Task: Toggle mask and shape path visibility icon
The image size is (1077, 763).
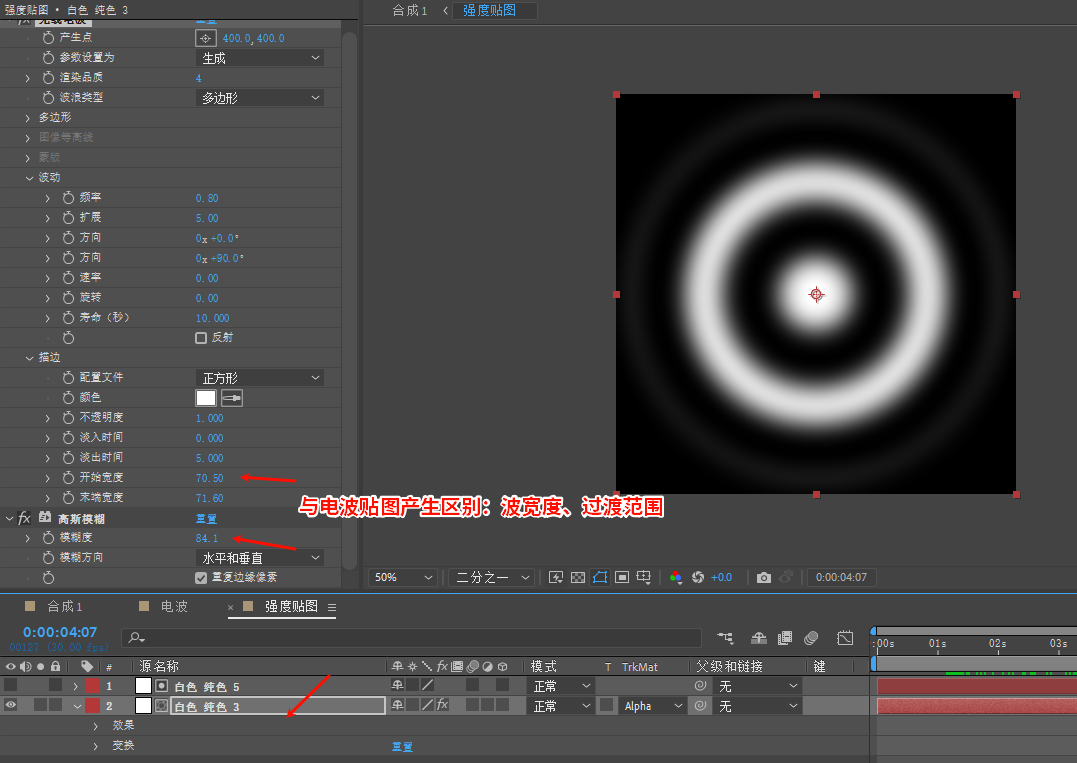Action: click(x=600, y=578)
